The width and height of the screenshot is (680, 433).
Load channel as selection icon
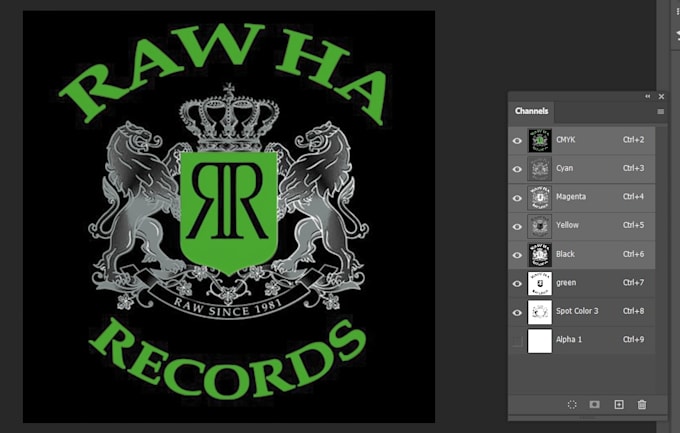[572, 405]
